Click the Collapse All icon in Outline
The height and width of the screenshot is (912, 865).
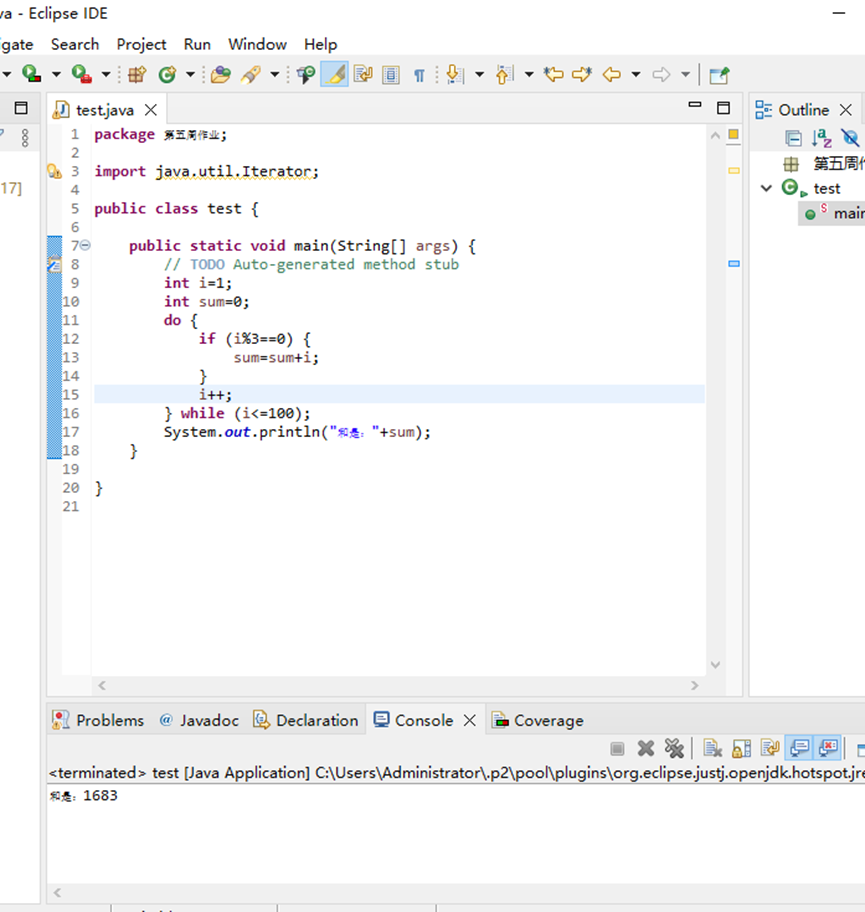point(793,138)
